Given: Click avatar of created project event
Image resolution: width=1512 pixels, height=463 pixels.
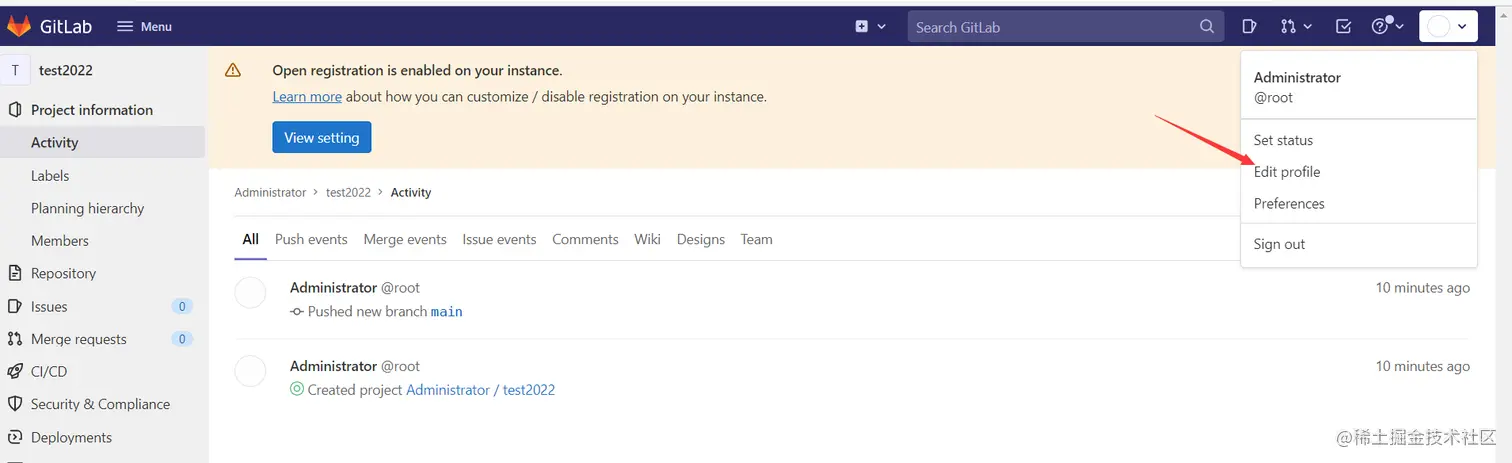Looking at the screenshot, I should click(250, 371).
